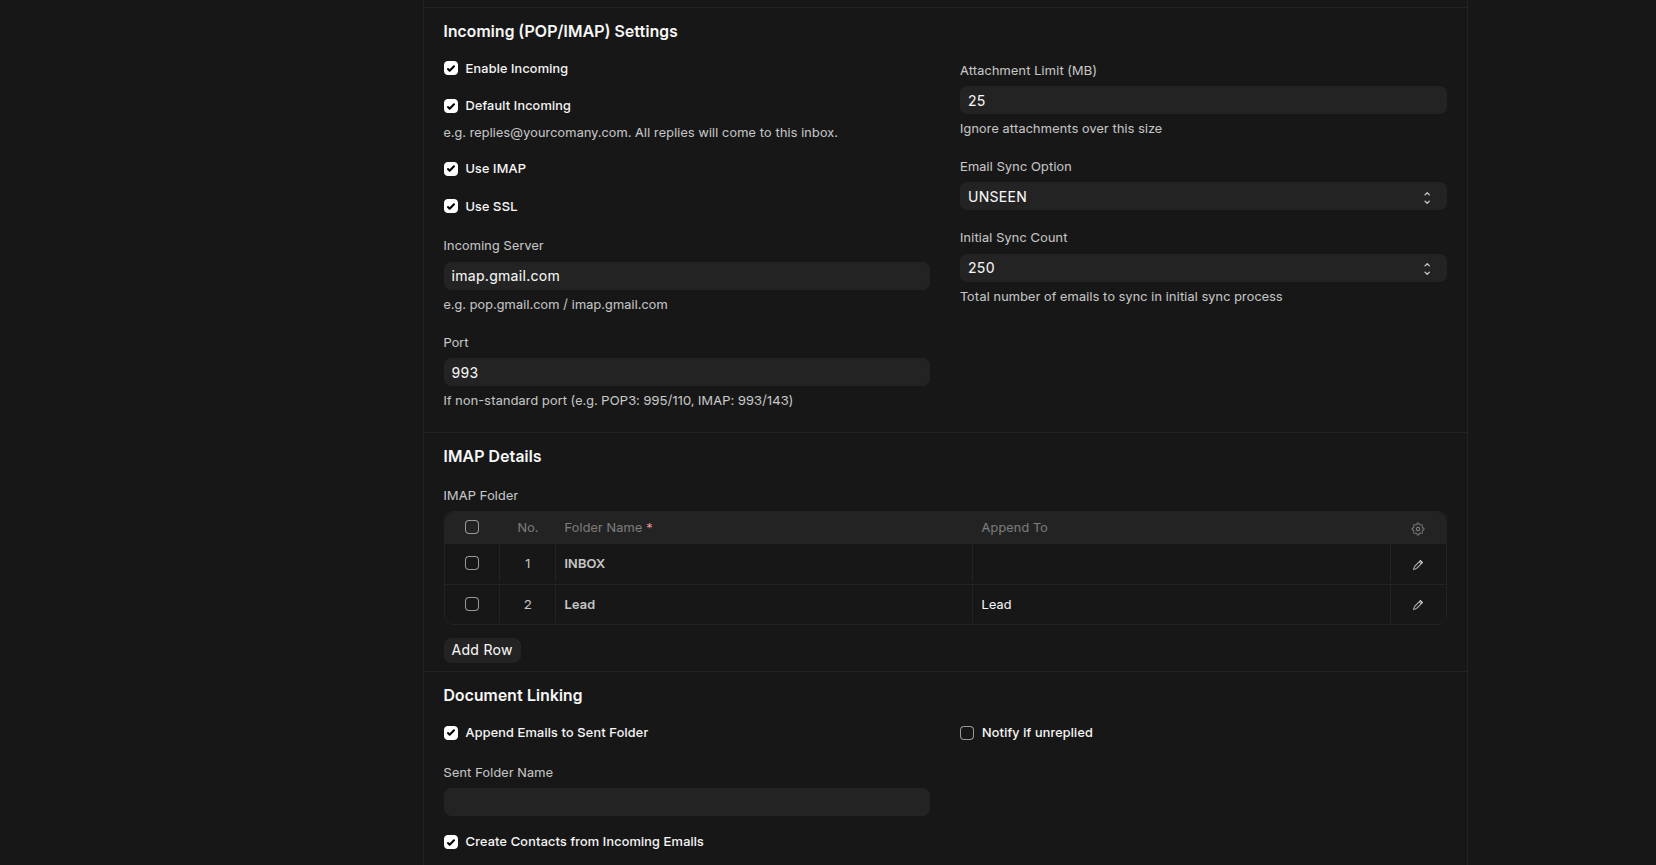Expand the Initial Sync Count dropdown
The height and width of the screenshot is (865, 1656).
coord(1202,268)
